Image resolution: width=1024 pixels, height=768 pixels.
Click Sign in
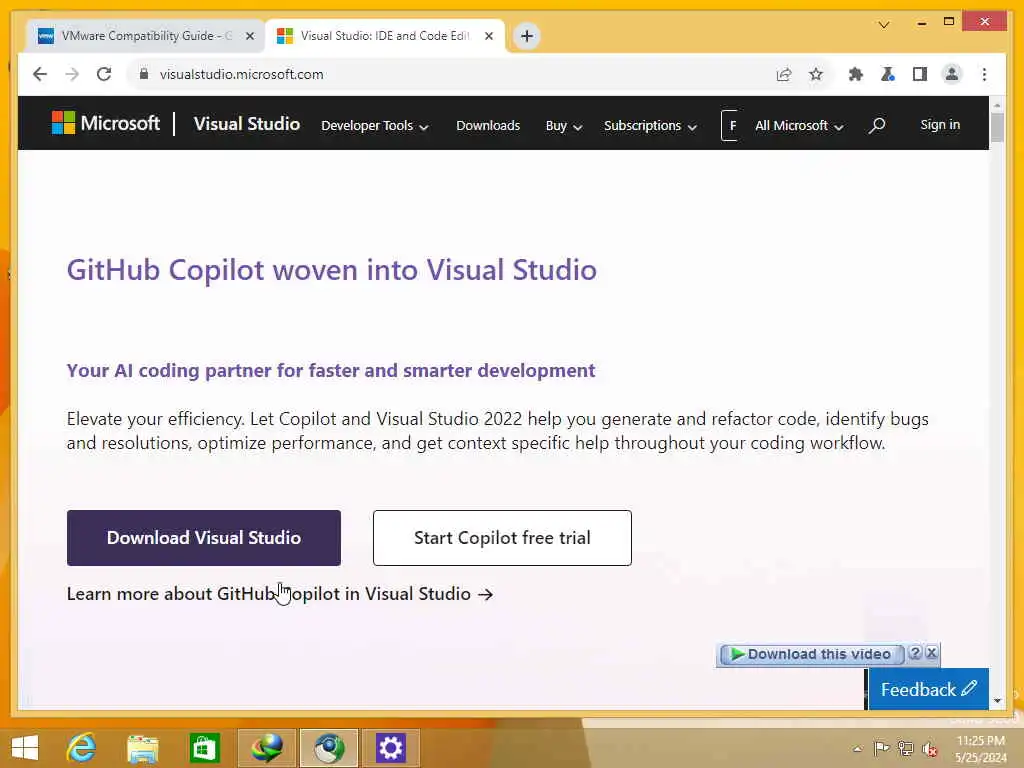(x=940, y=125)
